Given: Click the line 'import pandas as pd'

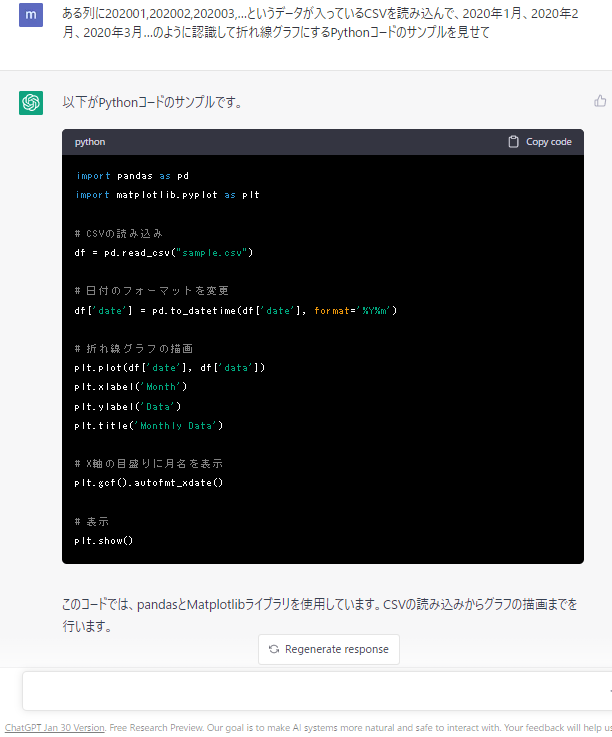Looking at the screenshot, I should pyautogui.click(x=132, y=176).
